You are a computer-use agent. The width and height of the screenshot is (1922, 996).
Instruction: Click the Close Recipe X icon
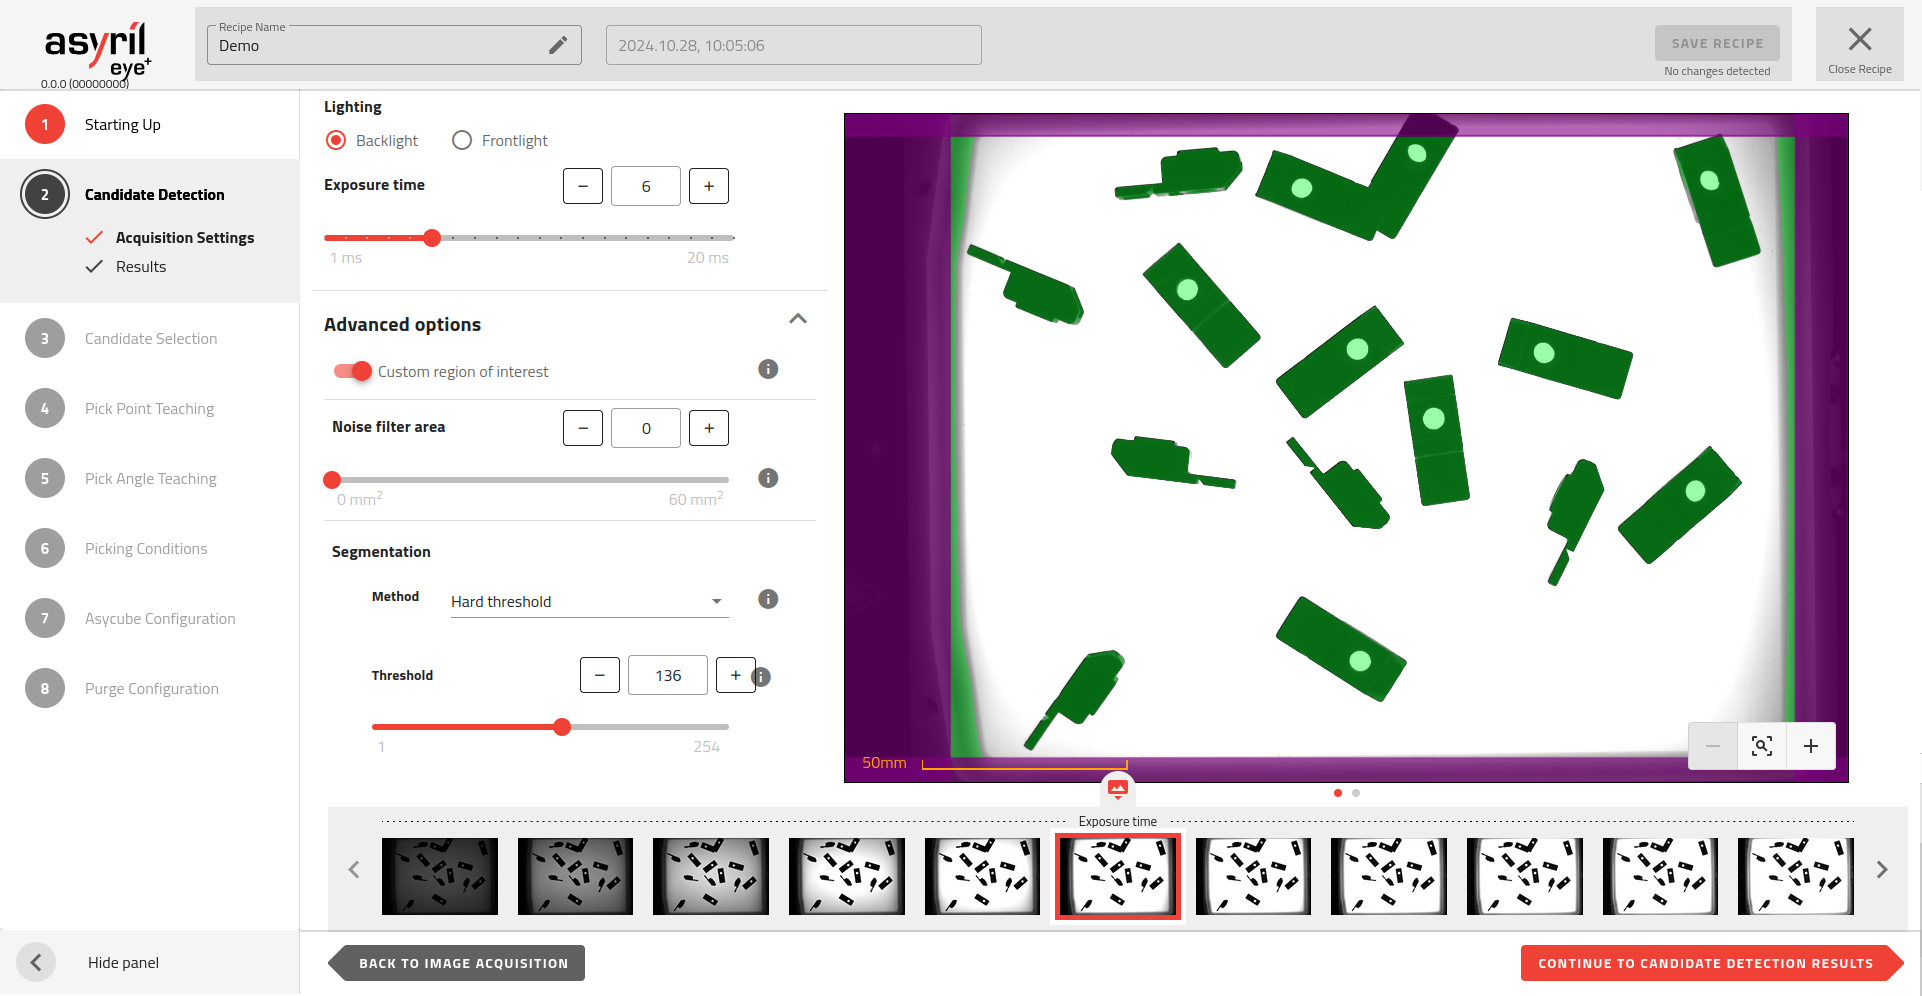point(1859,40)
